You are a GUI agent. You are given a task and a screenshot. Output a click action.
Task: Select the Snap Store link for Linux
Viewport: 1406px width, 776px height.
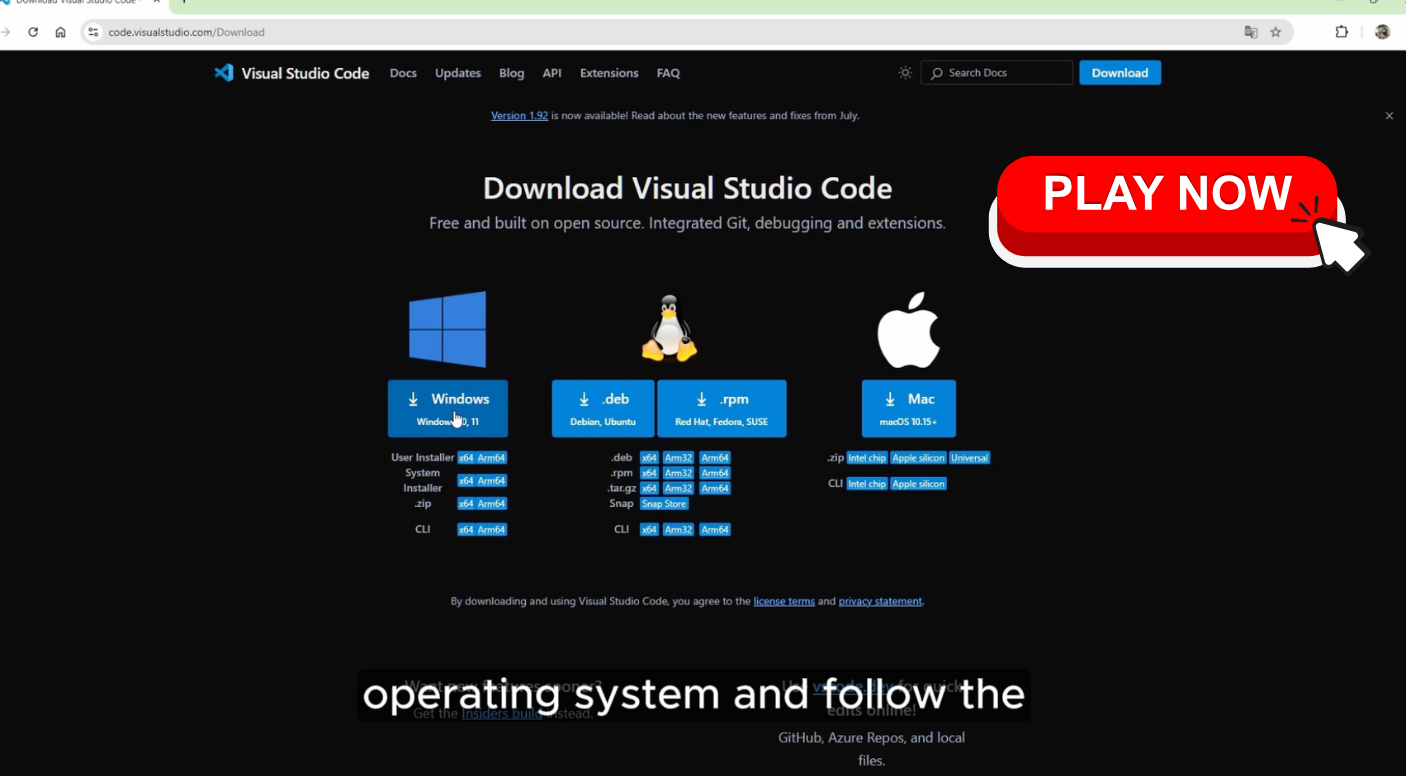(664, 504)
